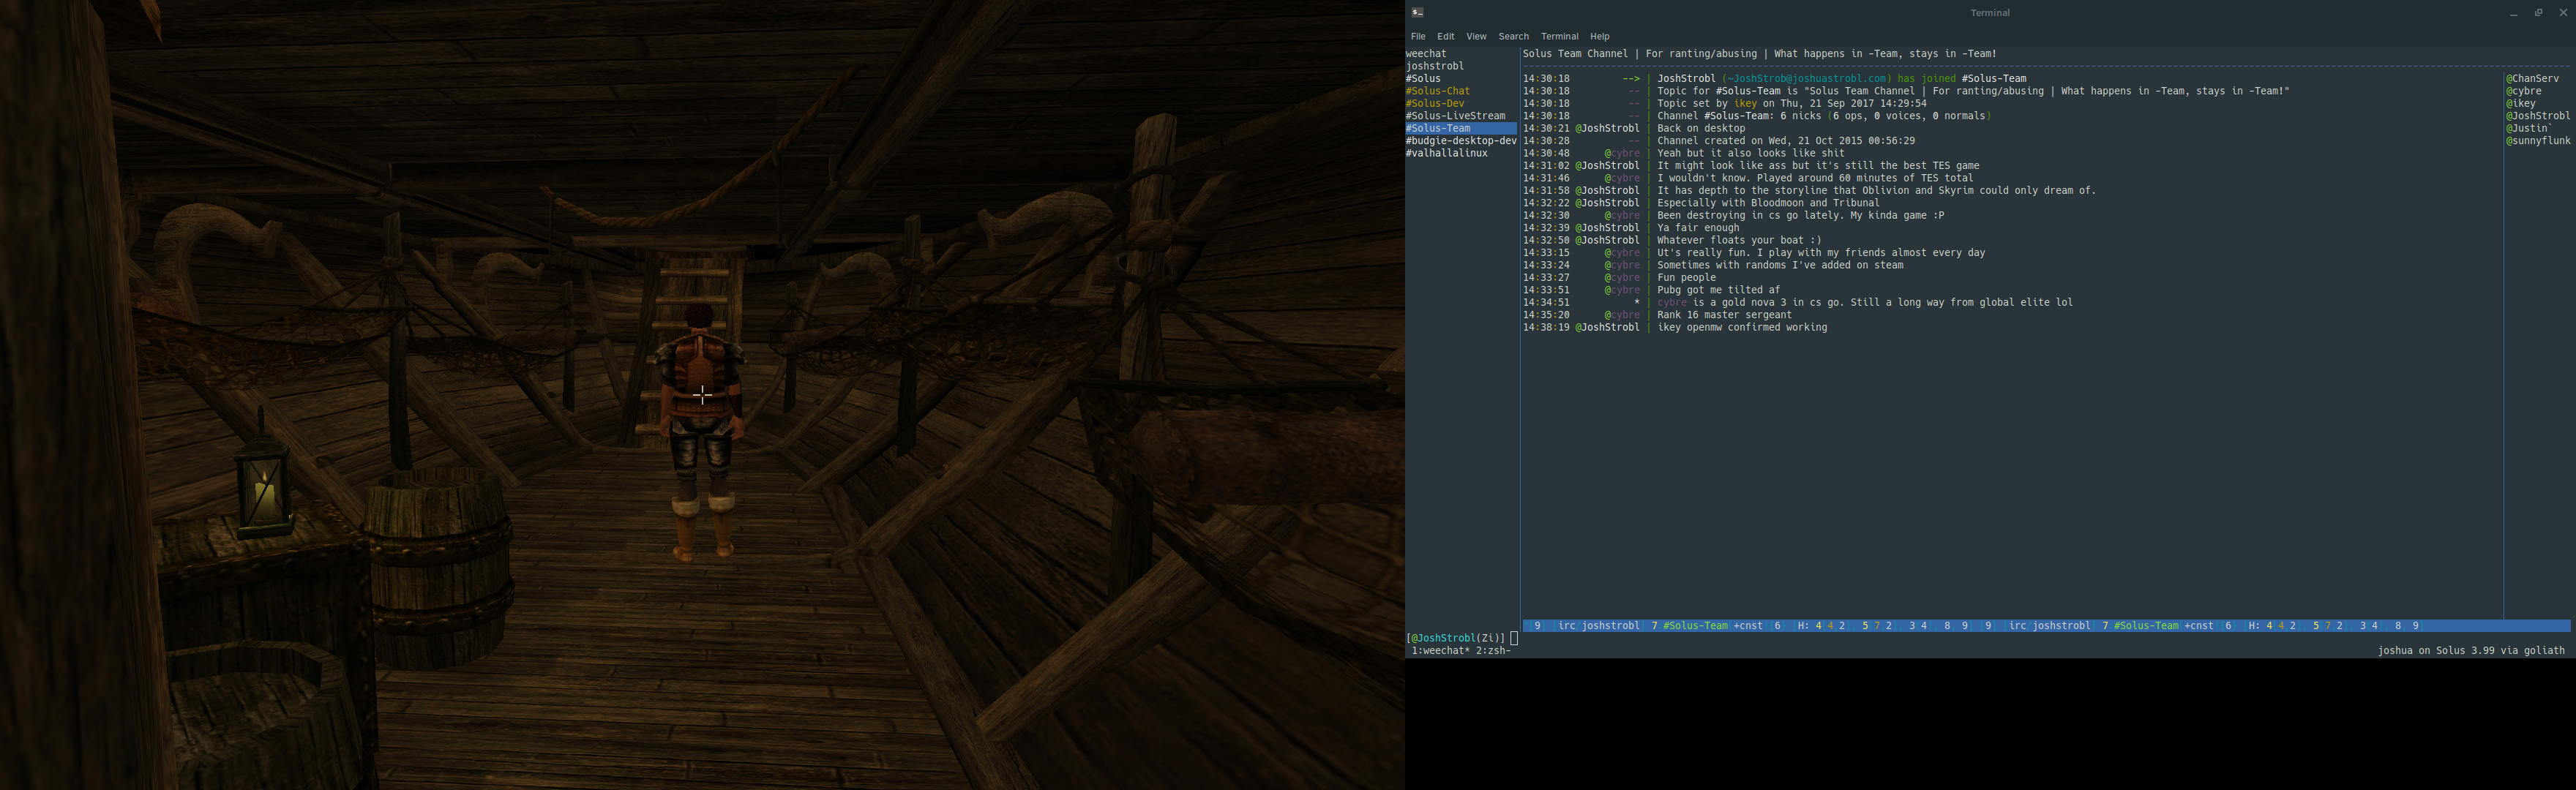
Task: Click the 14:38:19 timestamp
Action: coord(1545,328)
